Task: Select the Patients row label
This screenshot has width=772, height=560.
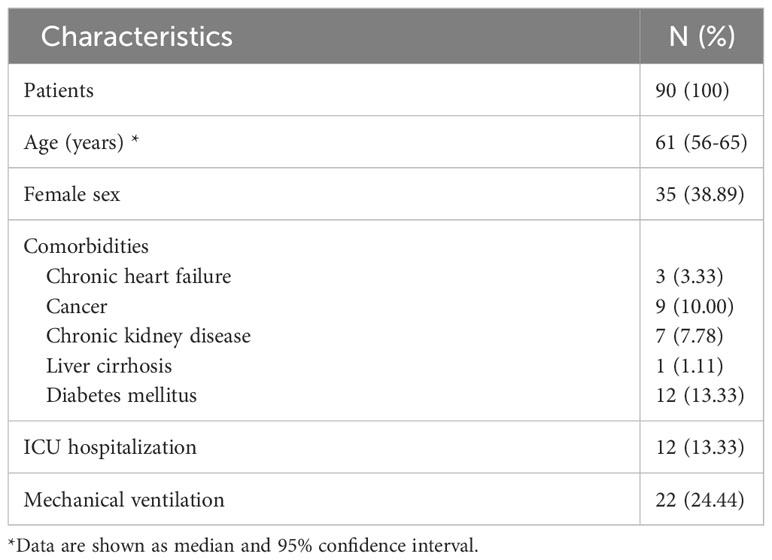Action: coord(59,90)
